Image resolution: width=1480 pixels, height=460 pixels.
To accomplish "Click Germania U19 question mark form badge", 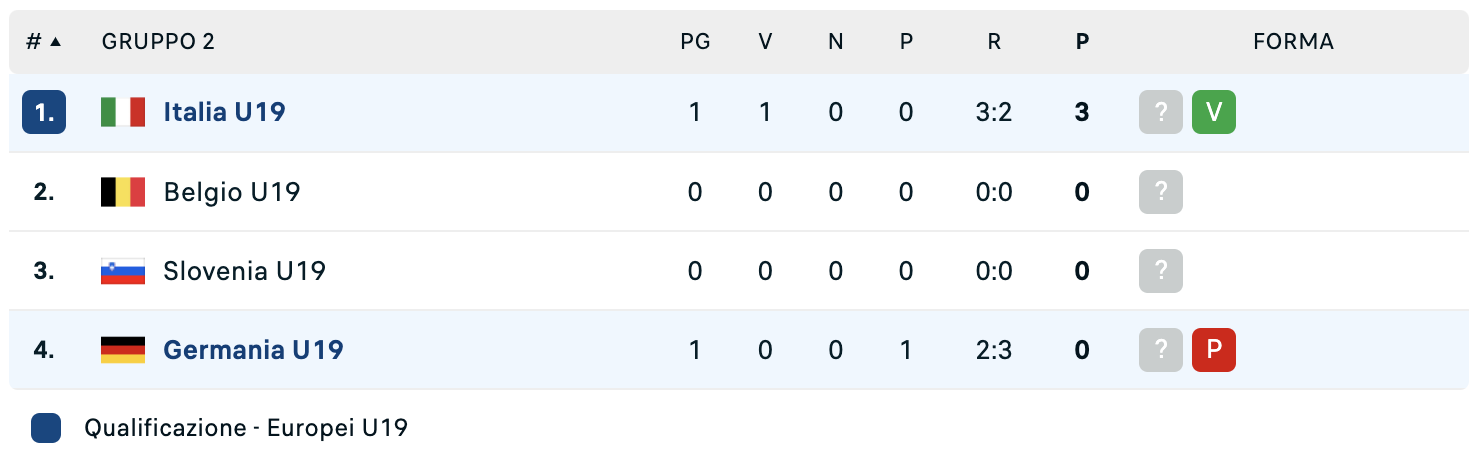I will pyautogui.click(x=1161, y=350).
